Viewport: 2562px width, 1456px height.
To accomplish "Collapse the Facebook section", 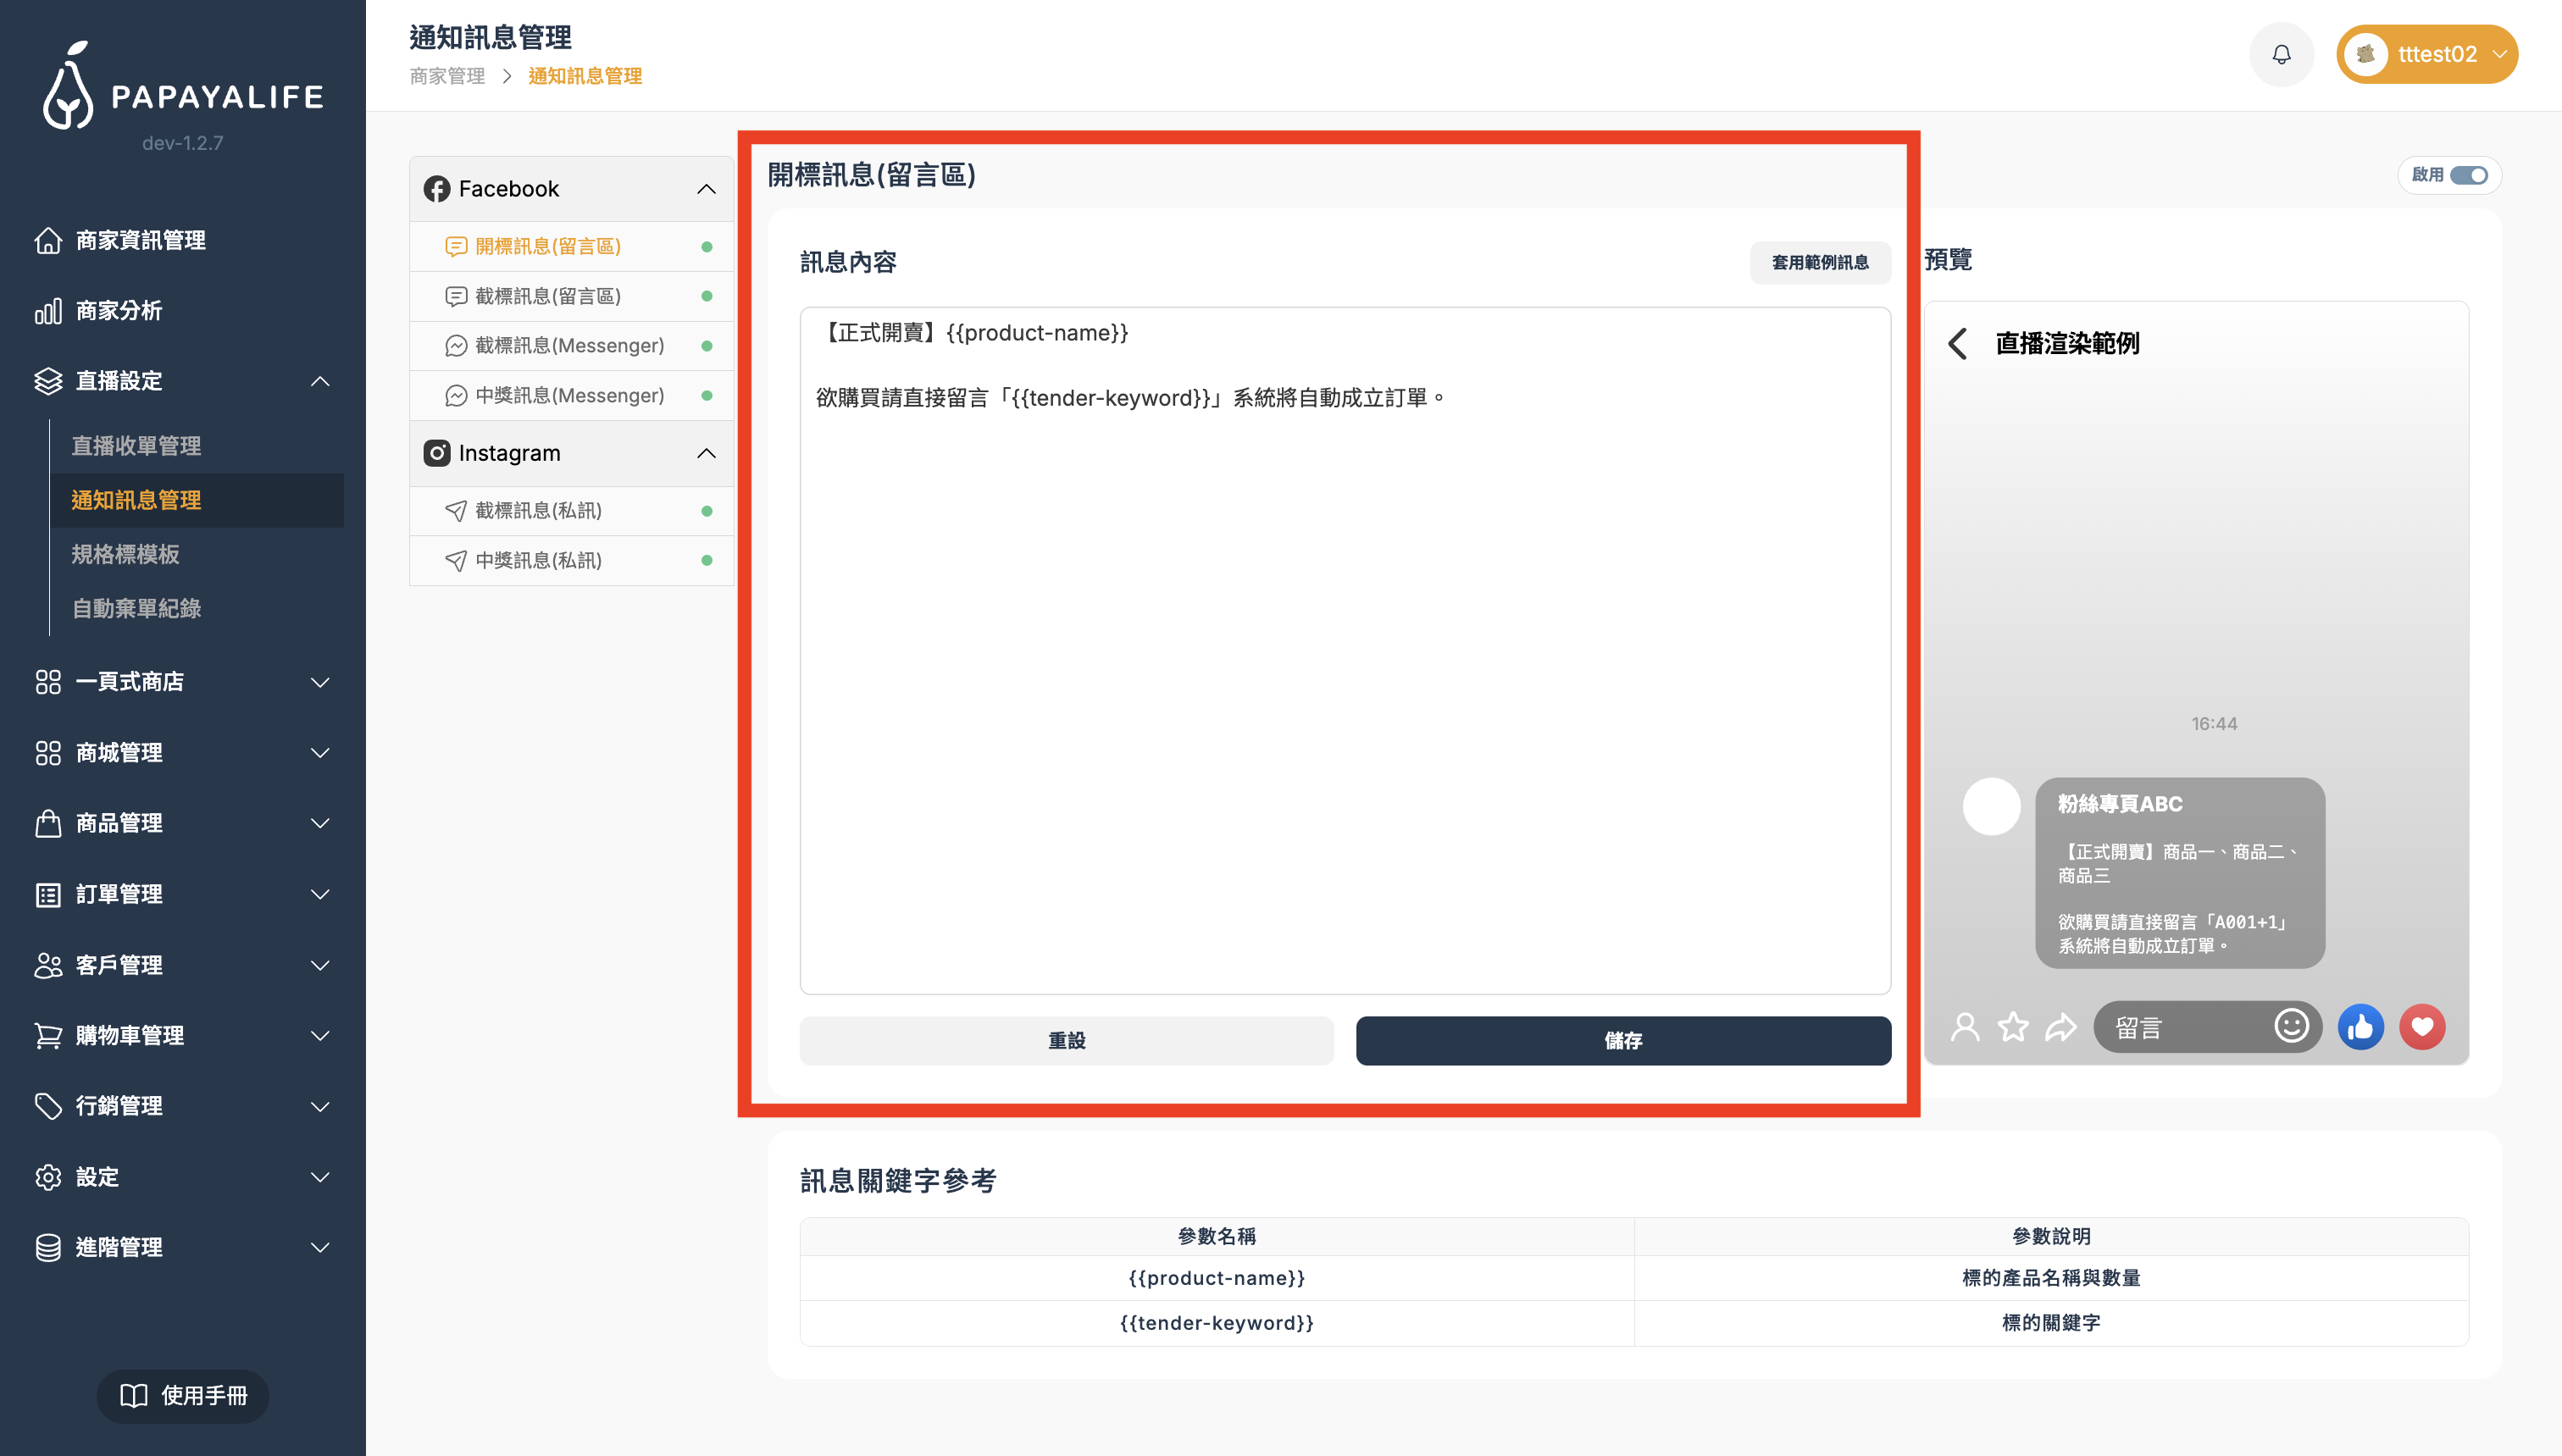I will pyautogui.click(x=707, y=188).
